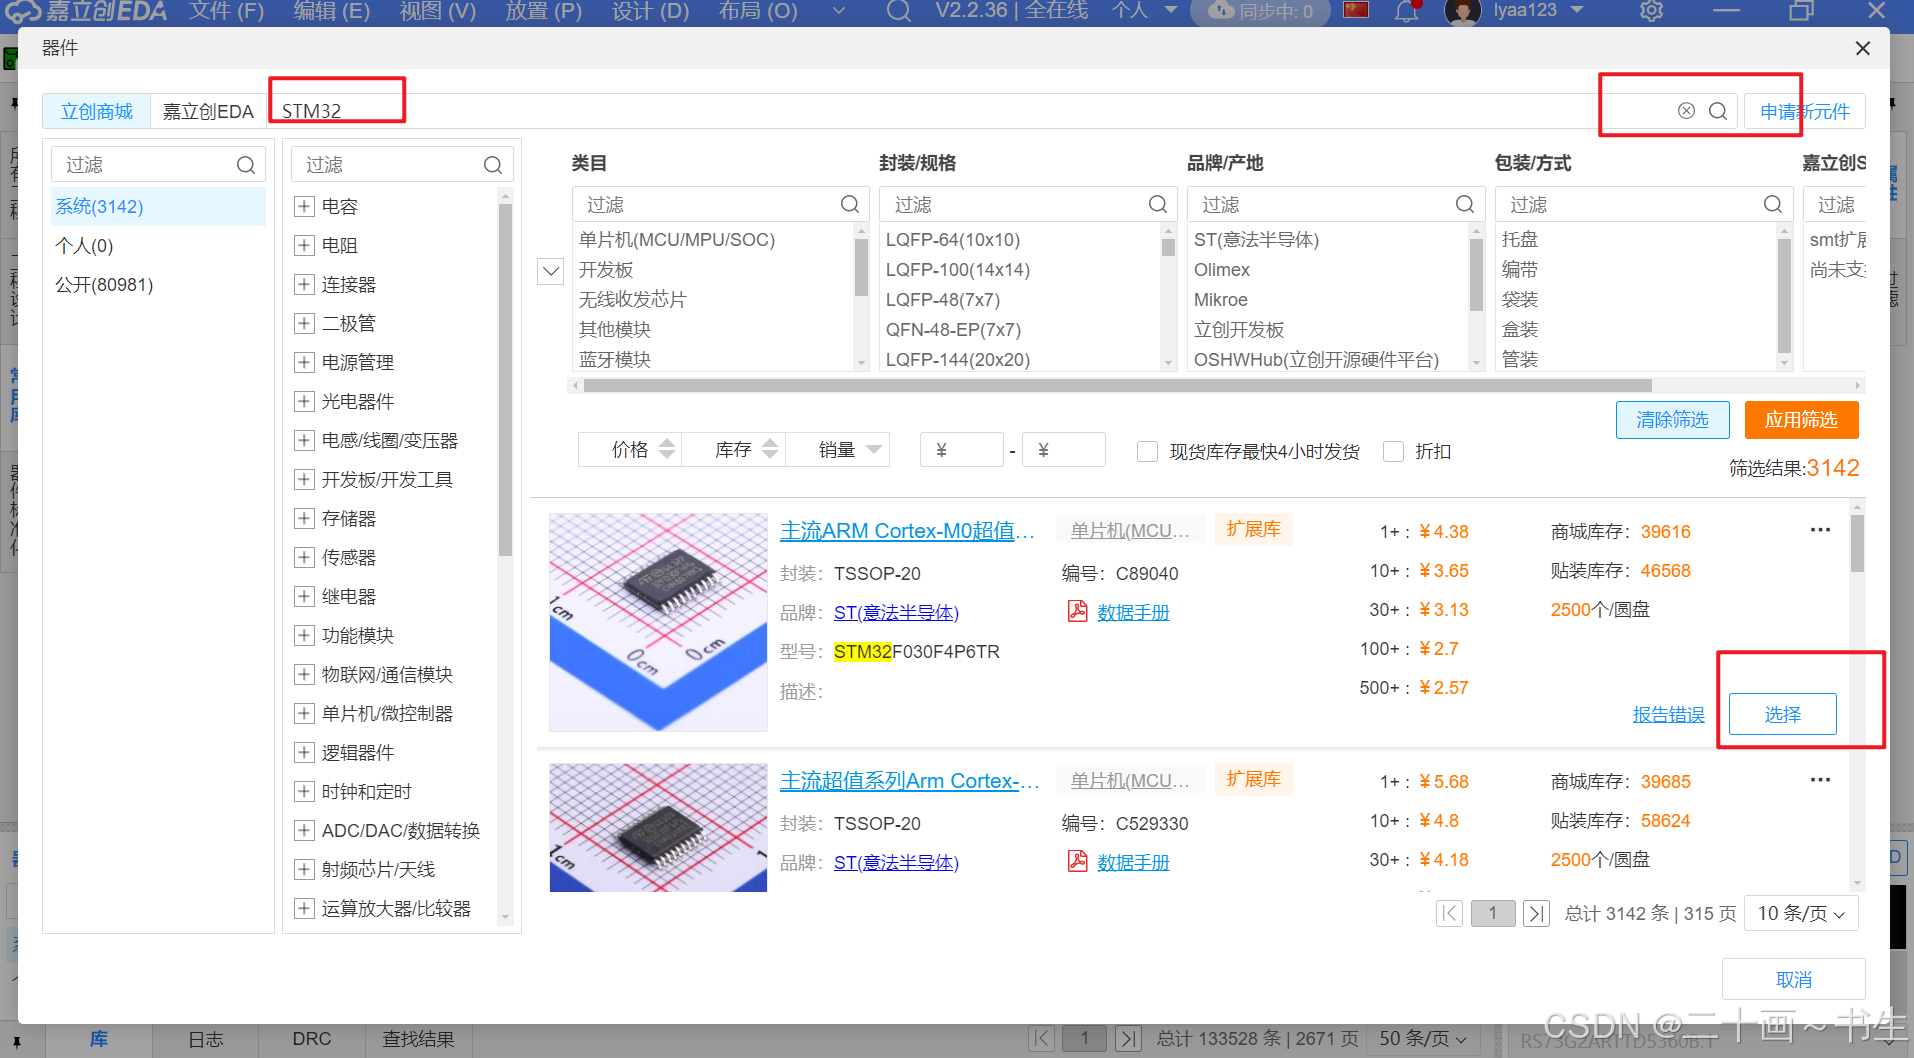Viewport: 1914px width, 1058px height.
Task: Click search icon in 包装/方式 filter
Action: (x=1773, y=204)
